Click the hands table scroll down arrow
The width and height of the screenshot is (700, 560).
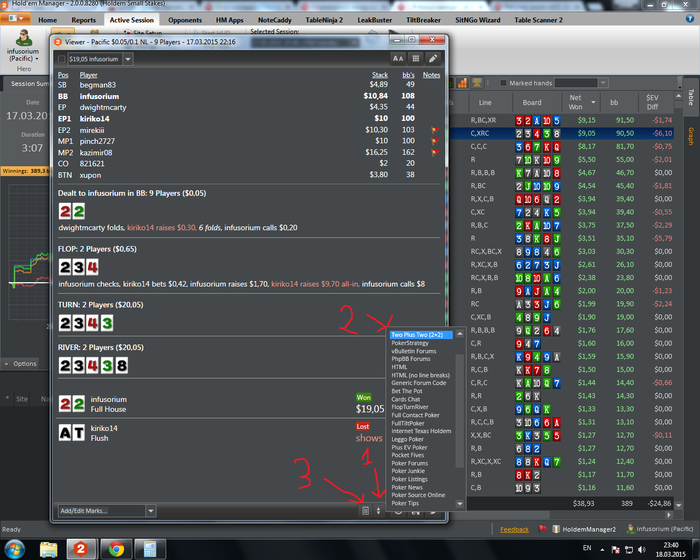coord(679,505)
